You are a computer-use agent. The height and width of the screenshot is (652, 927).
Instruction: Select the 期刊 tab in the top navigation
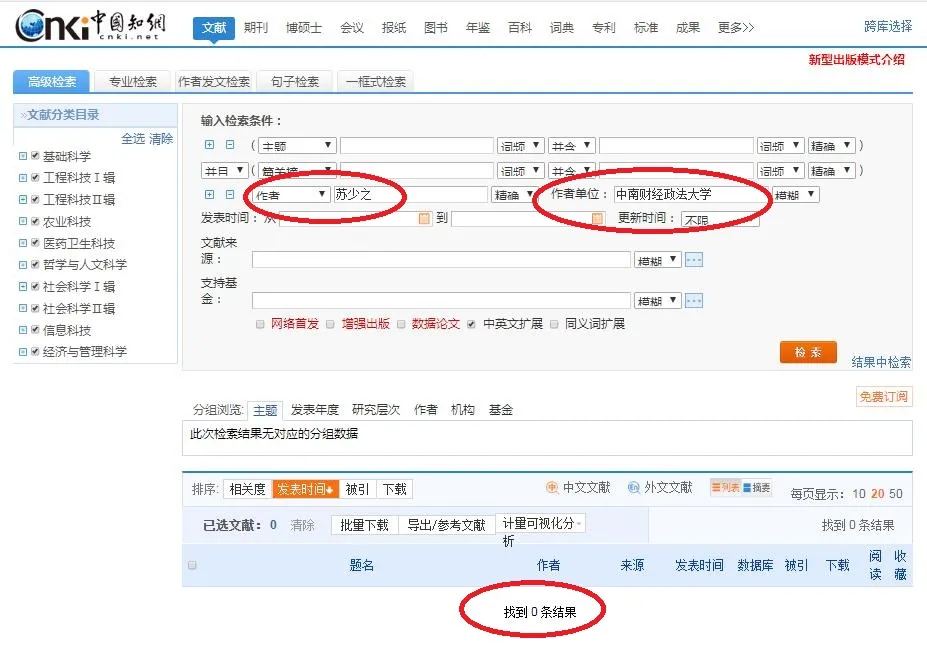coord(256,28)
